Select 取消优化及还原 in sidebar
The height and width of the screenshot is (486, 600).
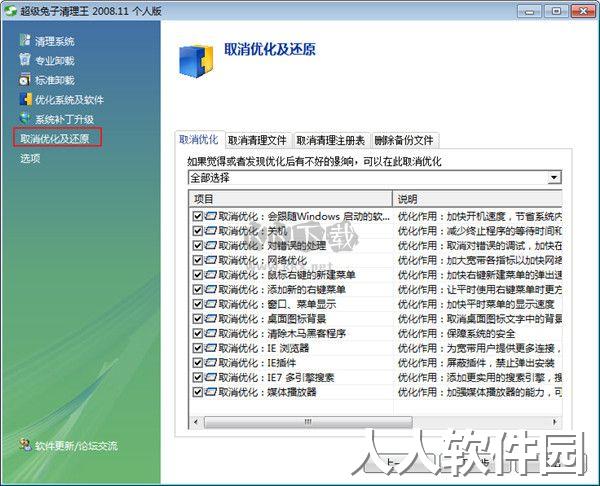pyautogui.click(x=57, y=138)
